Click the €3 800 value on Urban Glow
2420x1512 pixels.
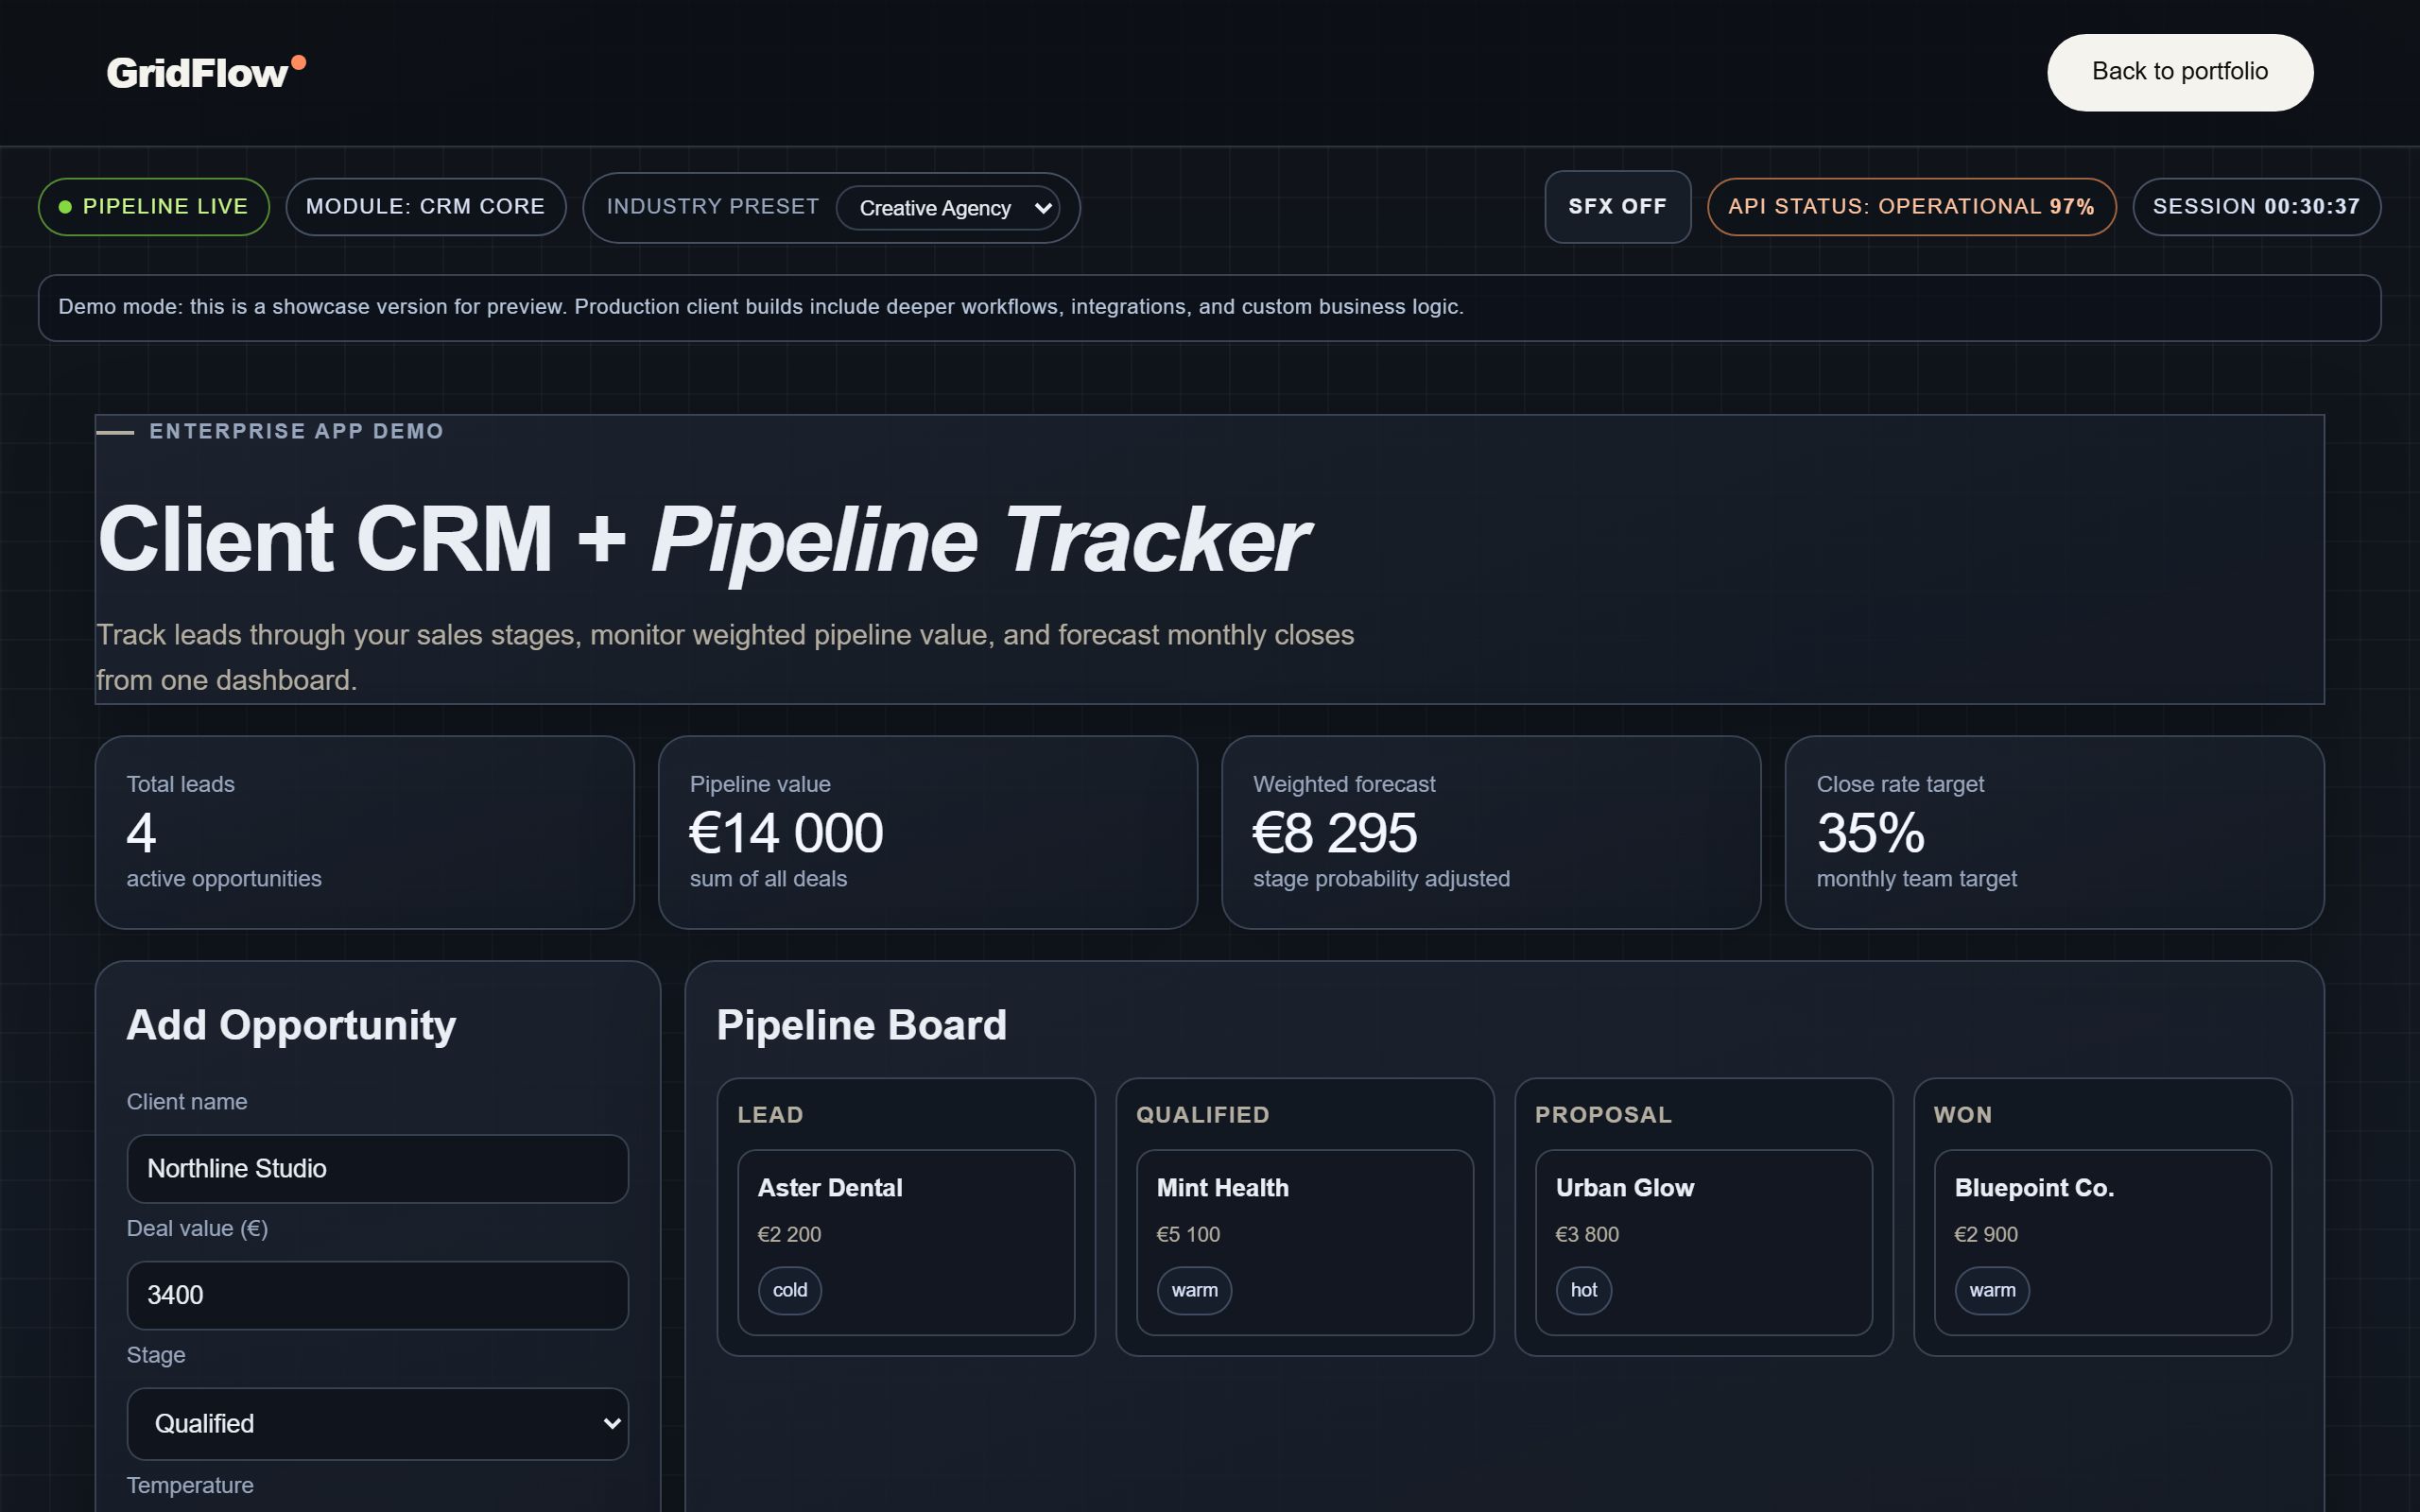tap(1587, 1234)
